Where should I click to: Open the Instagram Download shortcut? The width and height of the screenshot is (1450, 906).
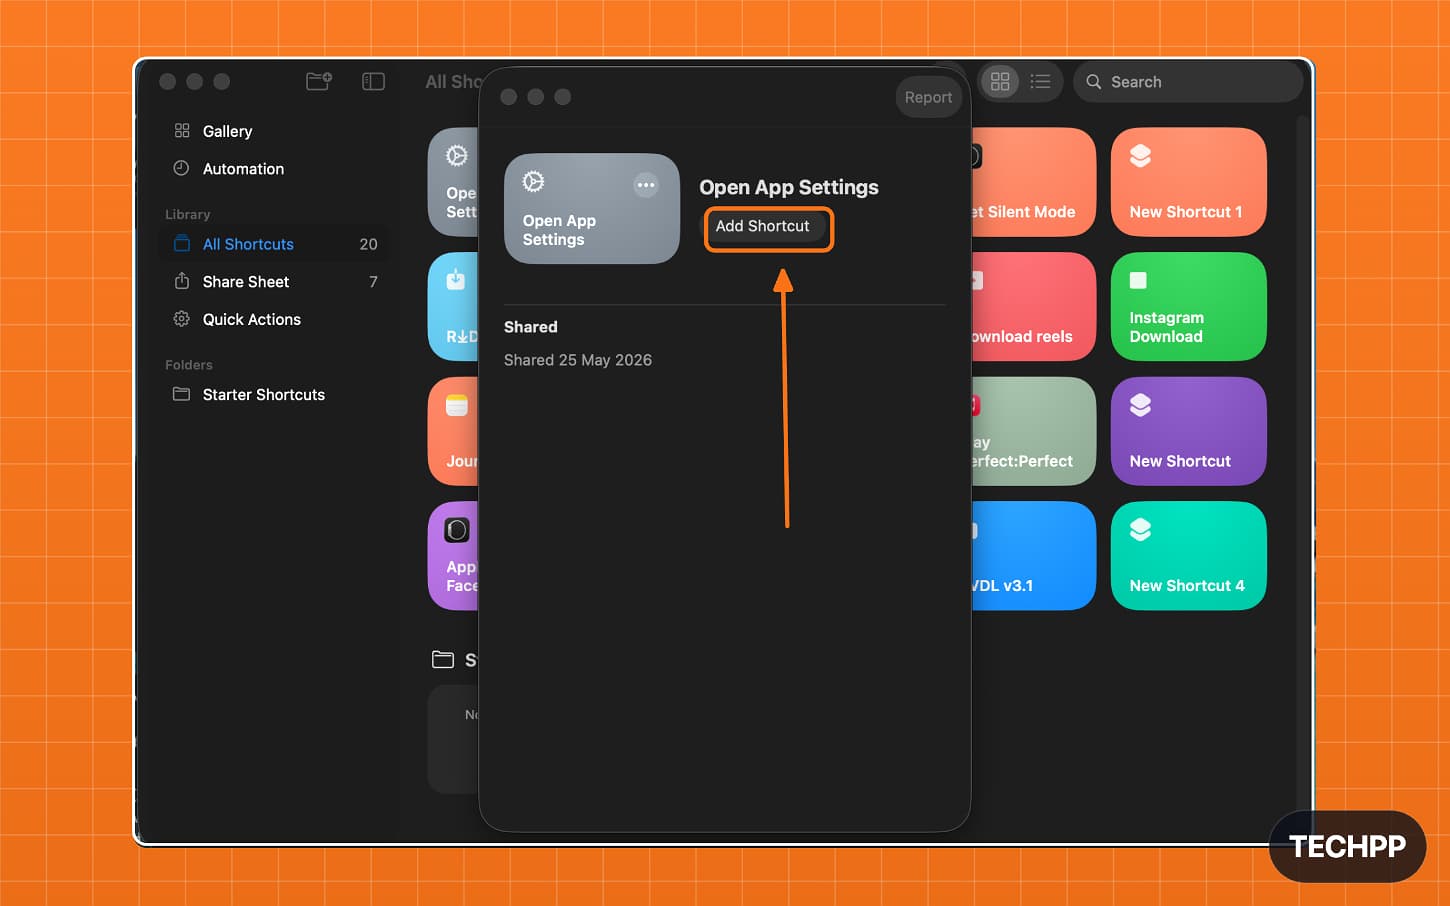point(1188,306)
